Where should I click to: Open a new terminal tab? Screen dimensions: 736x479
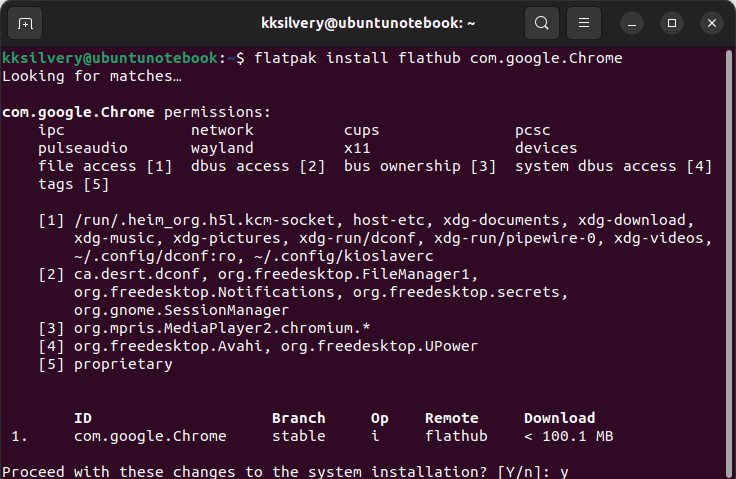25,23
